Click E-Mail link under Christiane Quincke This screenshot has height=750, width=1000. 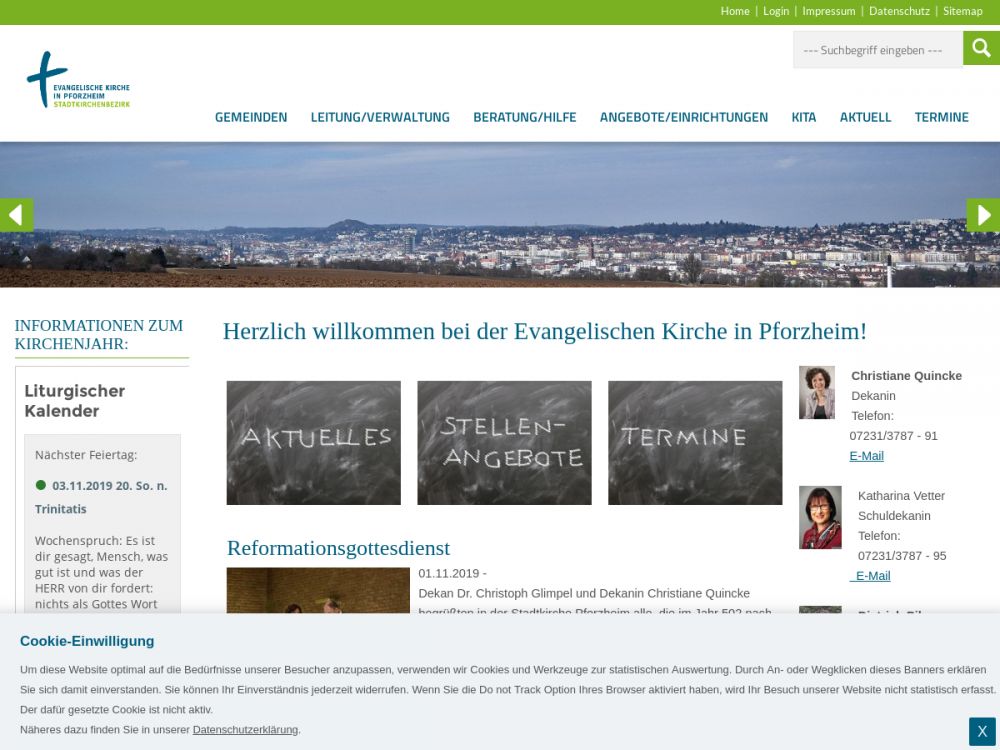(866, 456)
